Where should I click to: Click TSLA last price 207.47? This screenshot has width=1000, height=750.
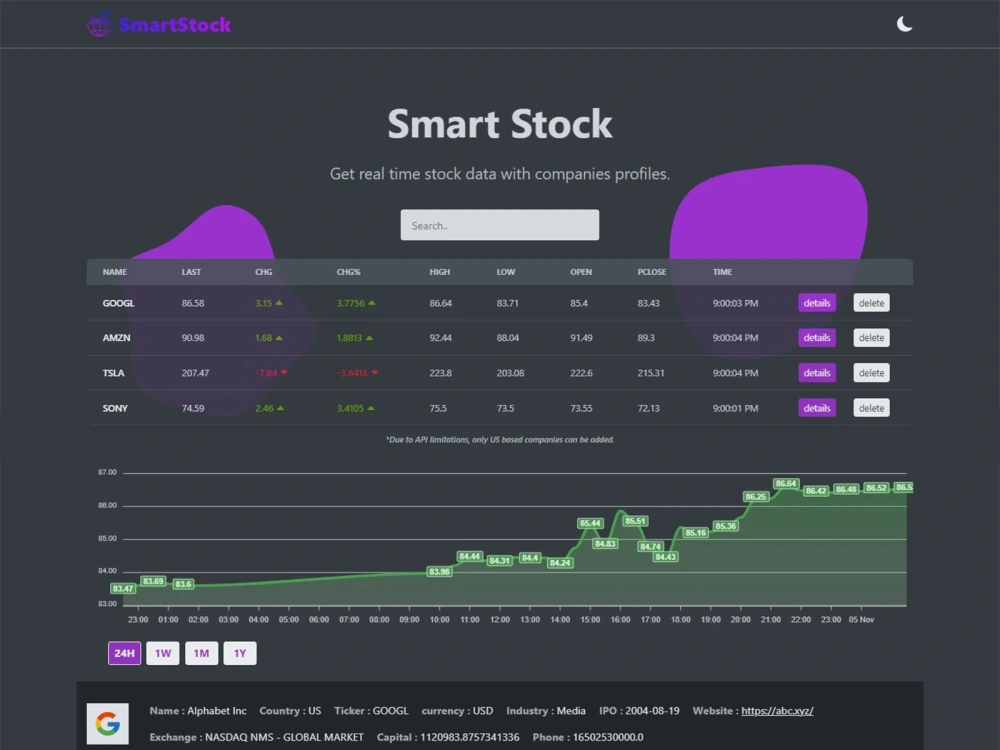tap(195, 372)
